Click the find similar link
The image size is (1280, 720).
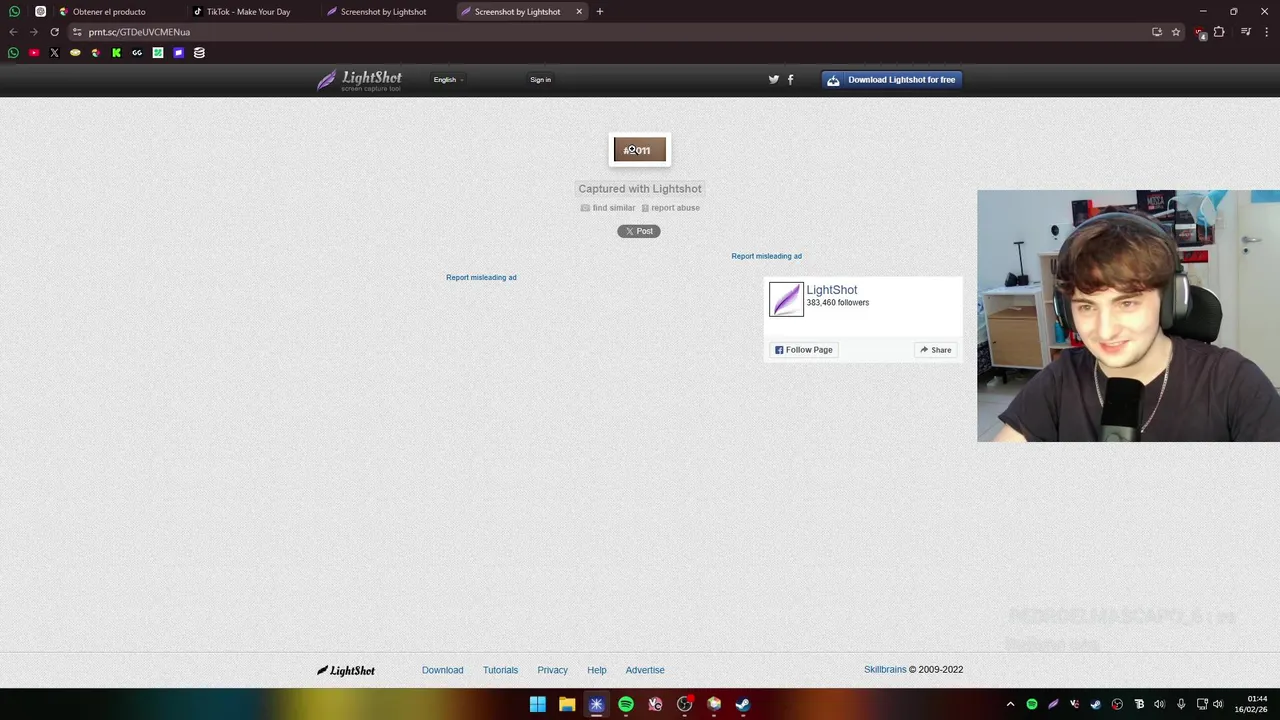[608, 208]
